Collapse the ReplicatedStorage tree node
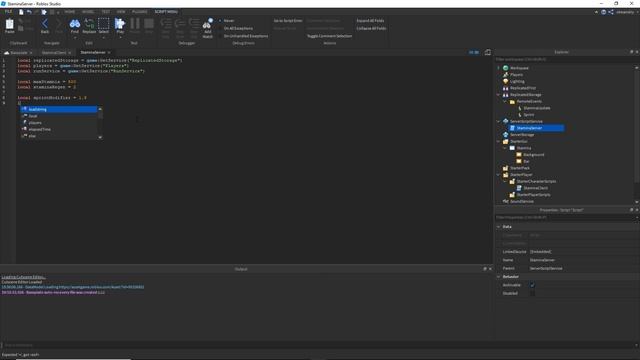Viewport: 640px width, 360px height. click(498, 95)
